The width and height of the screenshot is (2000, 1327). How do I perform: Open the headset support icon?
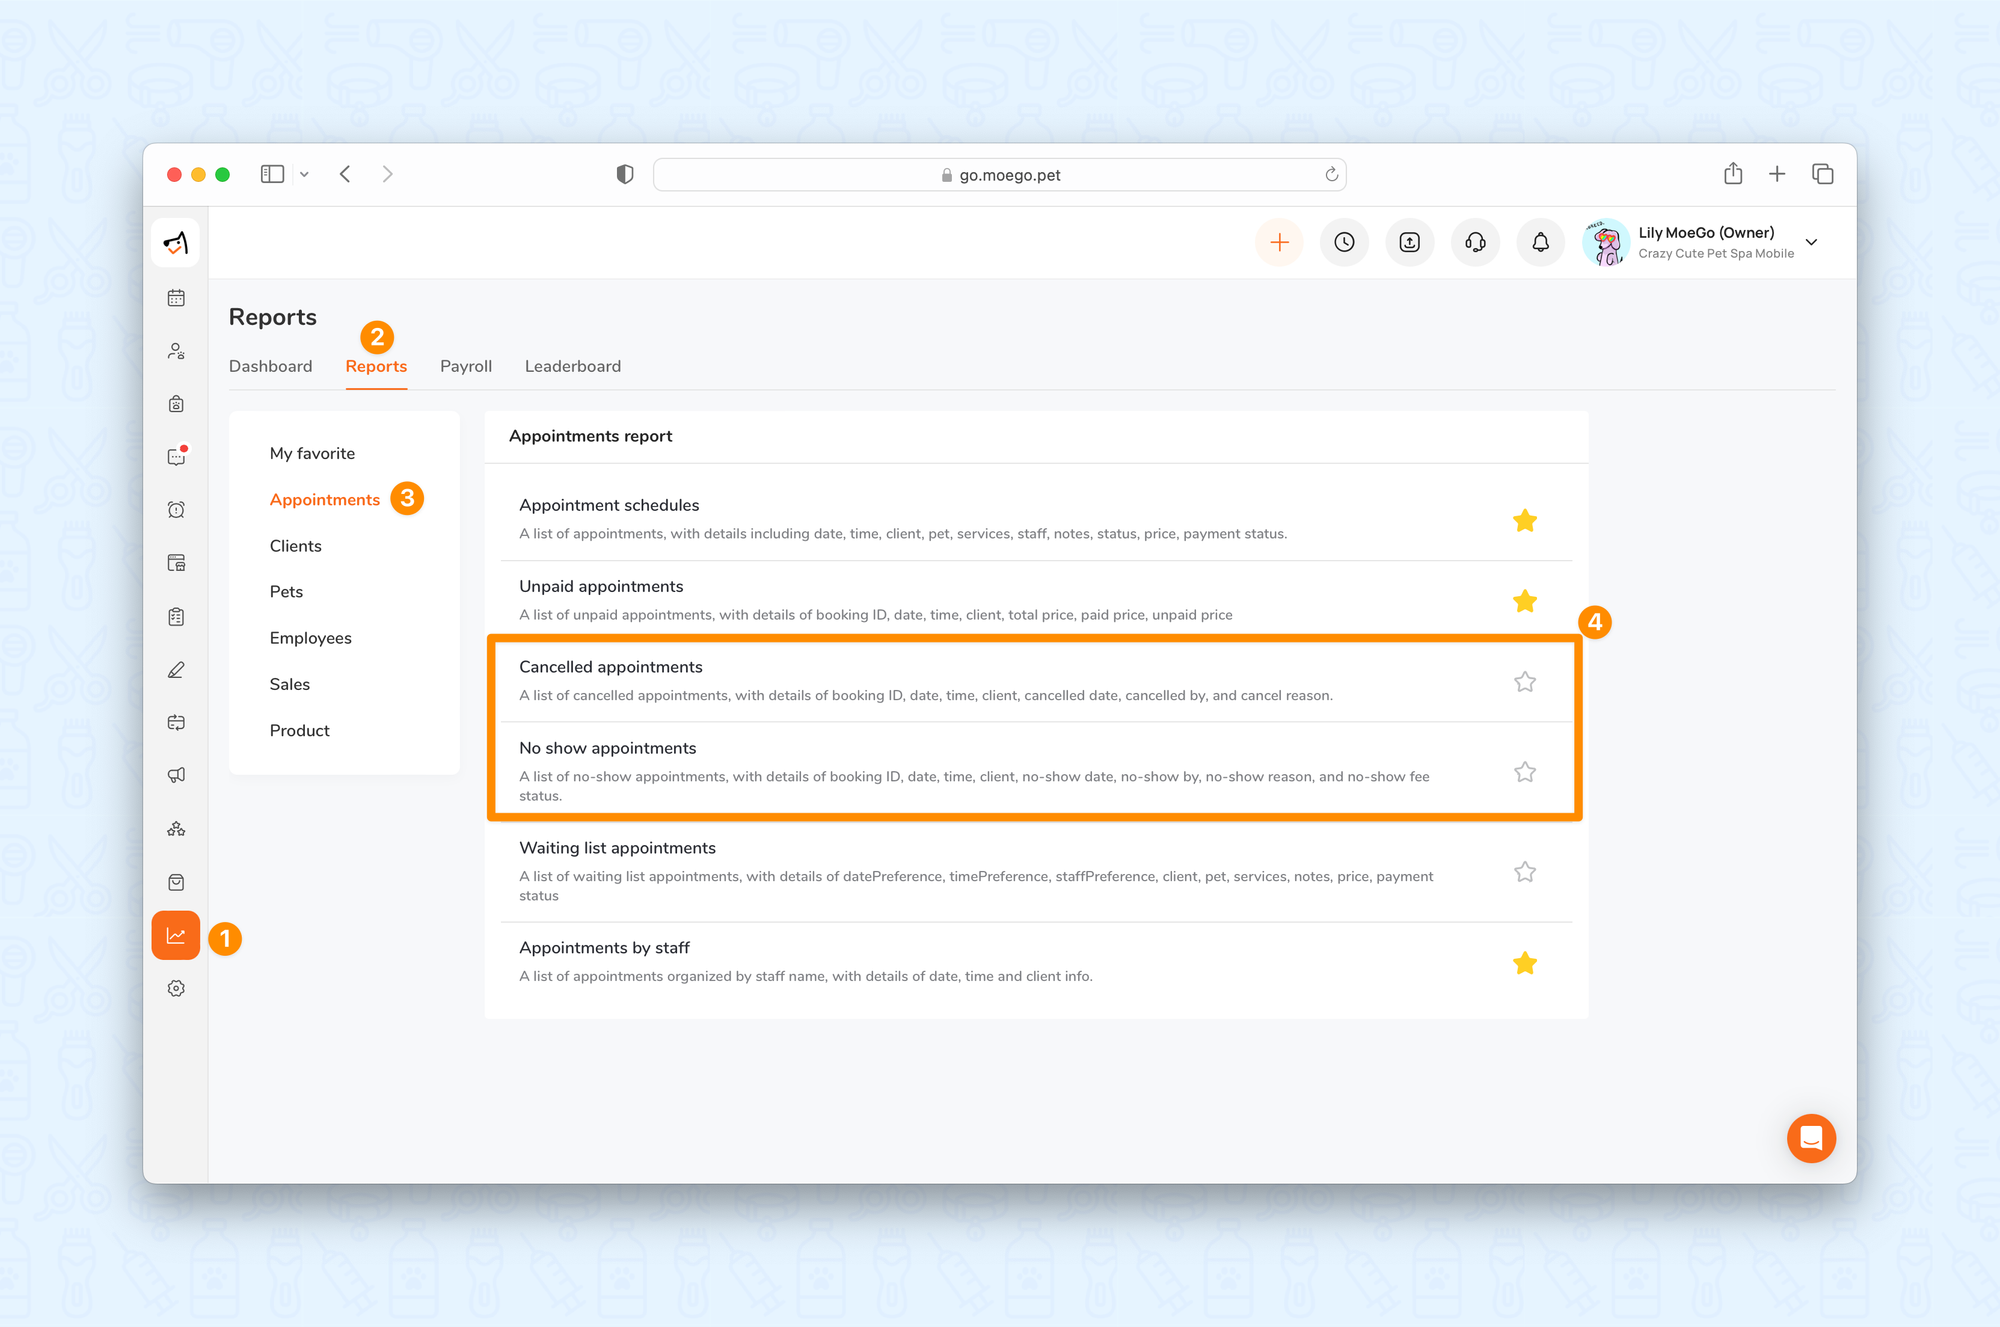[x=1475, y=242]
